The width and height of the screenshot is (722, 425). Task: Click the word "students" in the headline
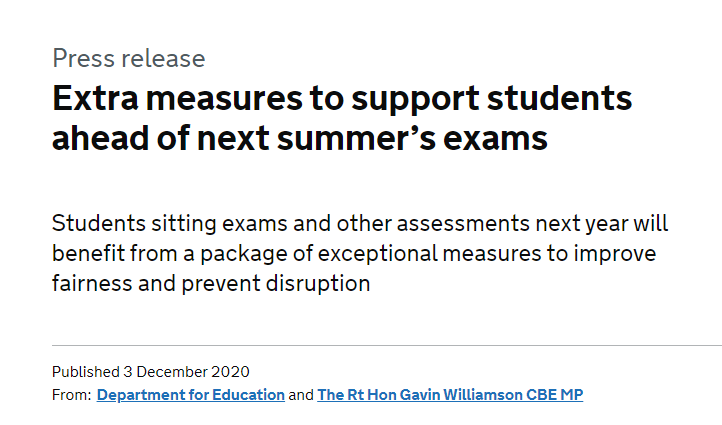(x=560, y=98)
